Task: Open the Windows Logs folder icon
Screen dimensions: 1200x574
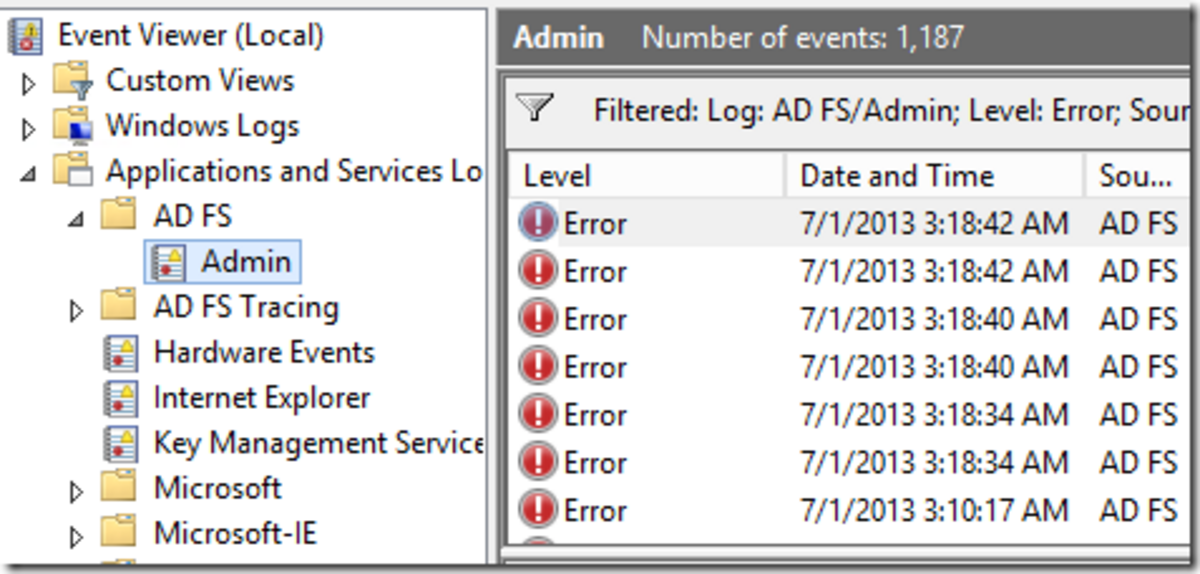Action: tap(72, 126)
